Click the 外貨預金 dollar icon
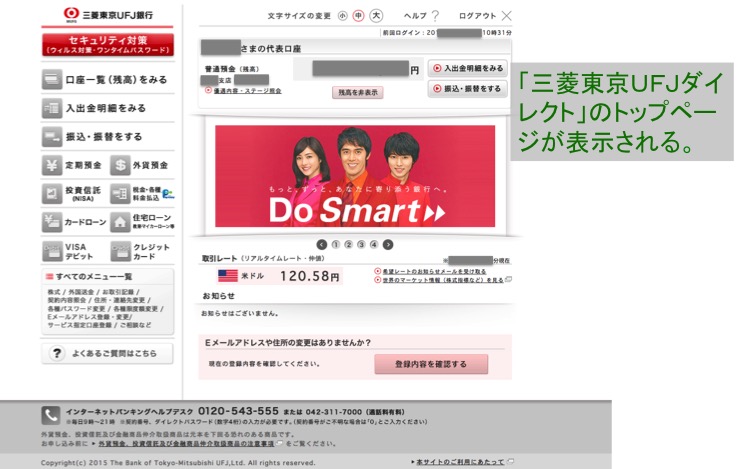Viewport: 750px width, 469px height. click(120, 165)
